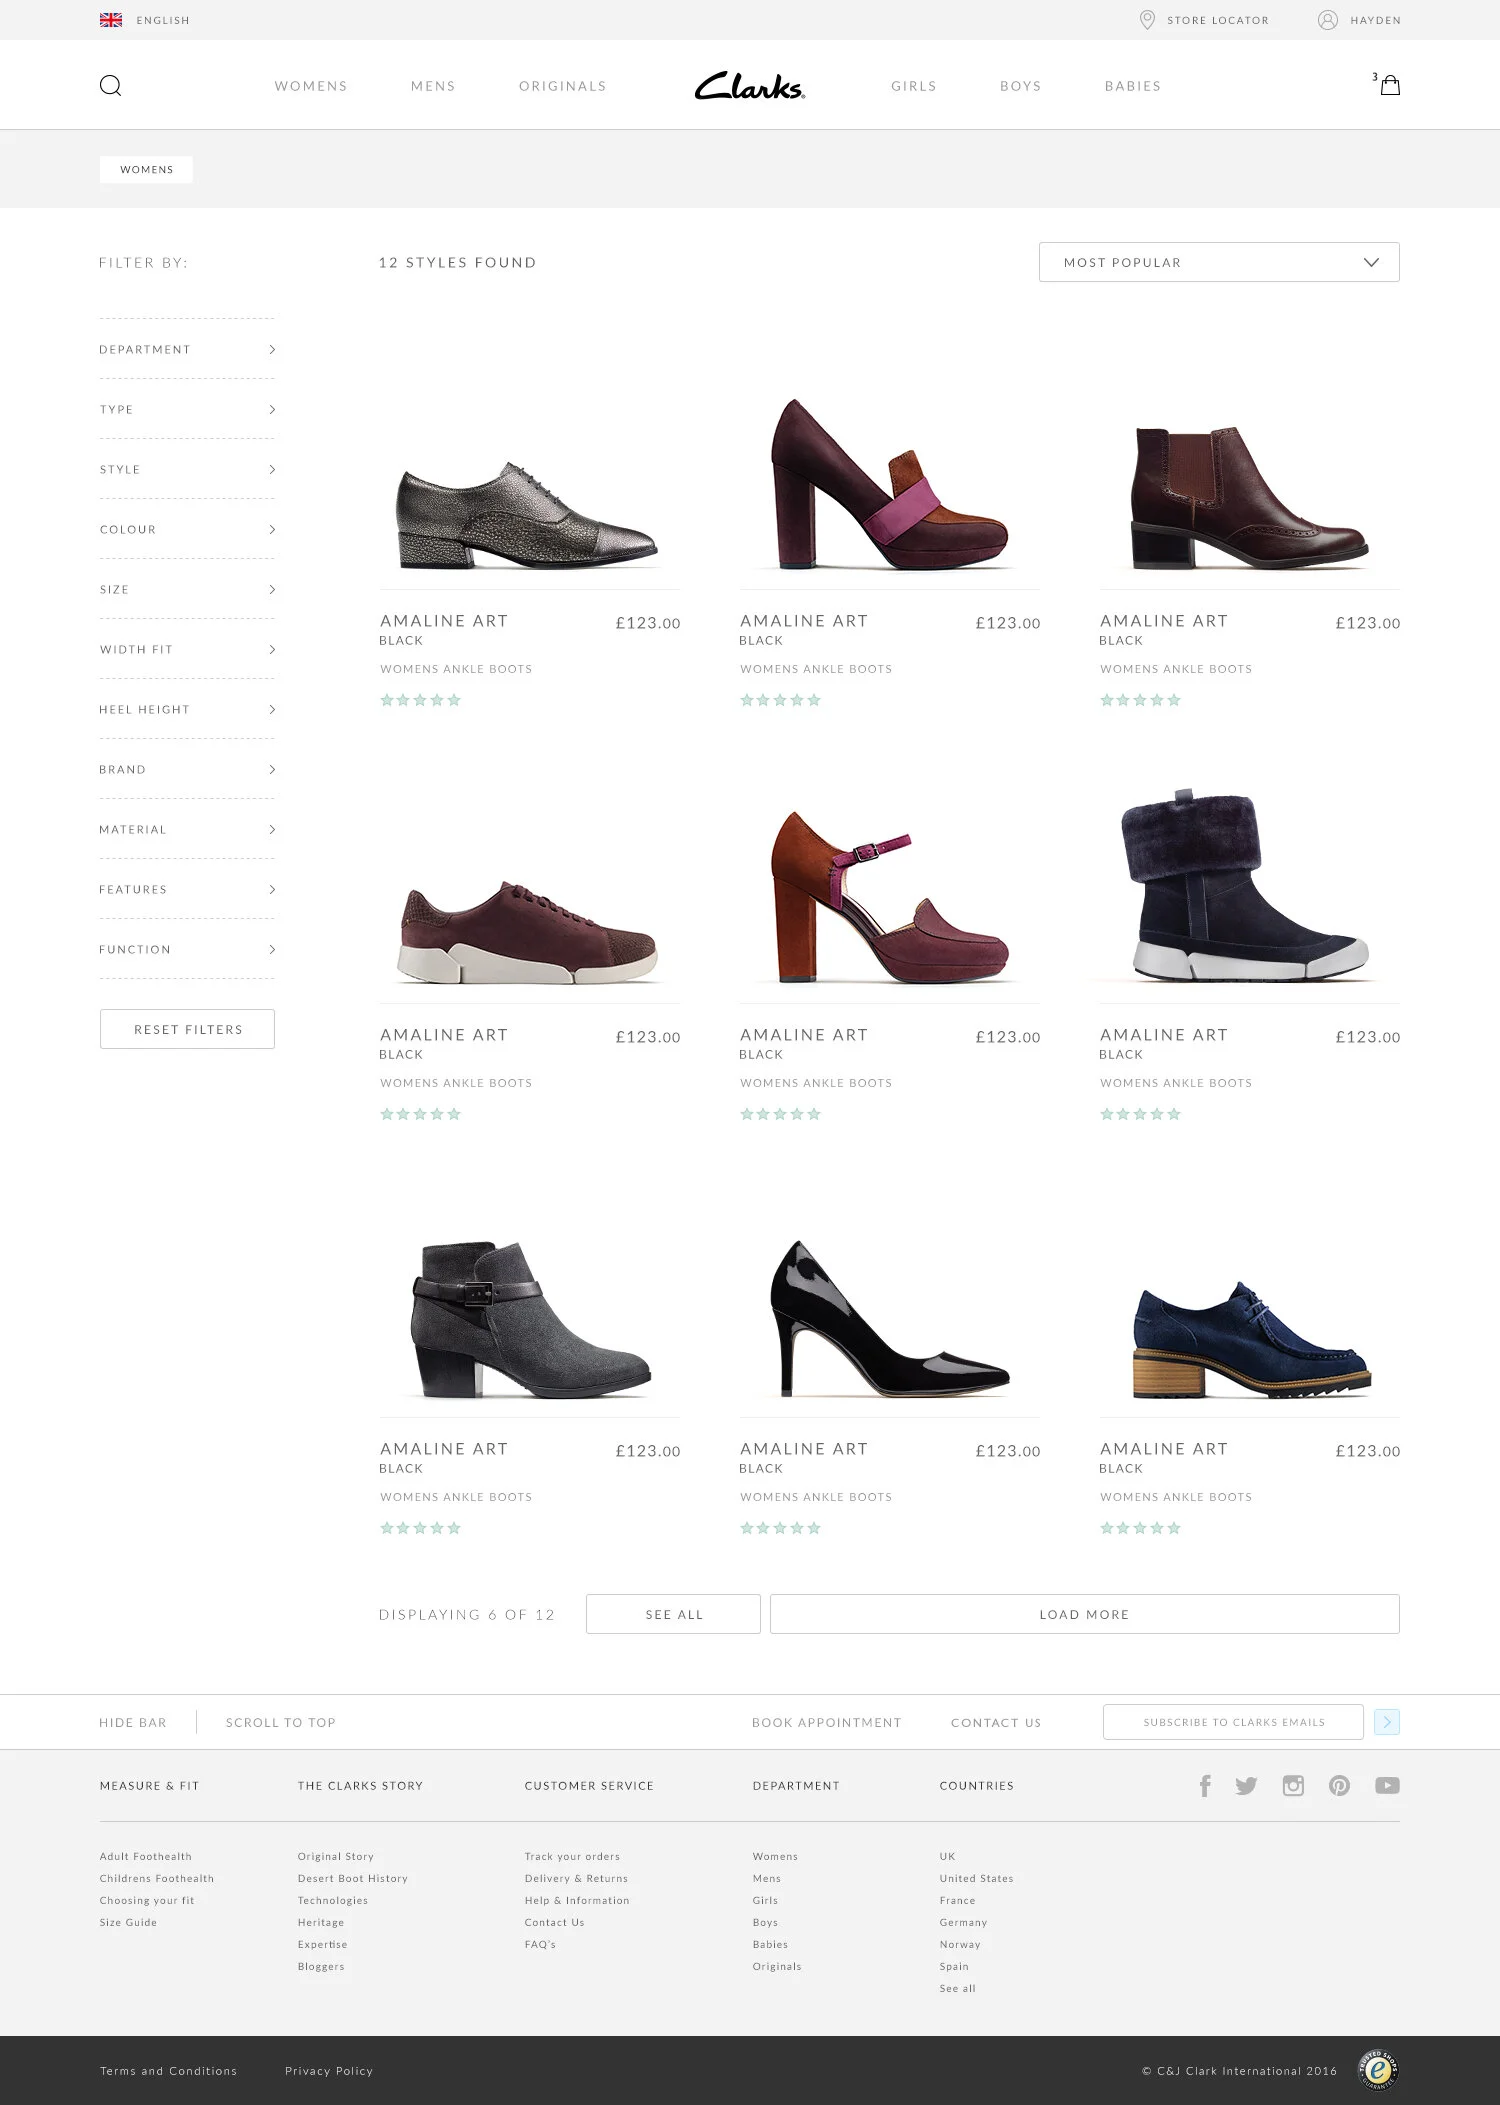The width and height of the screenshot is (1500, 2105).
Task: Open the Facebook social icon
Action: (1205, 1786)
